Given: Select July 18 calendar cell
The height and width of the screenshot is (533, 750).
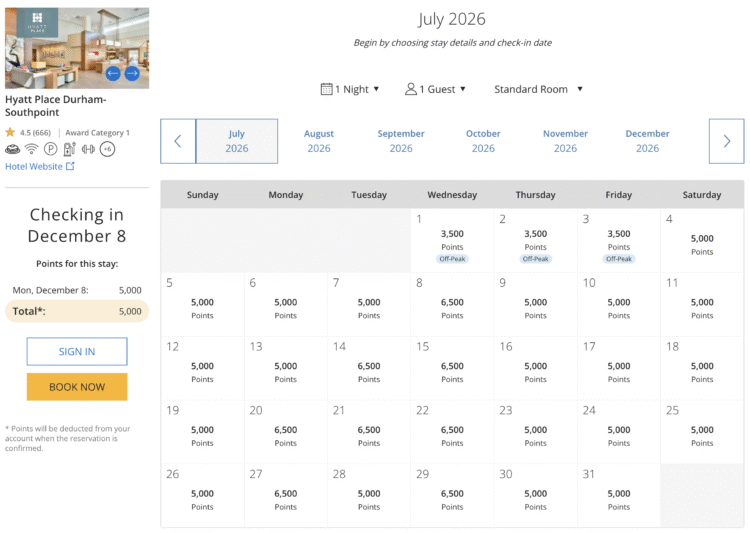Looking at the screenshot, I should pos(702,368).
